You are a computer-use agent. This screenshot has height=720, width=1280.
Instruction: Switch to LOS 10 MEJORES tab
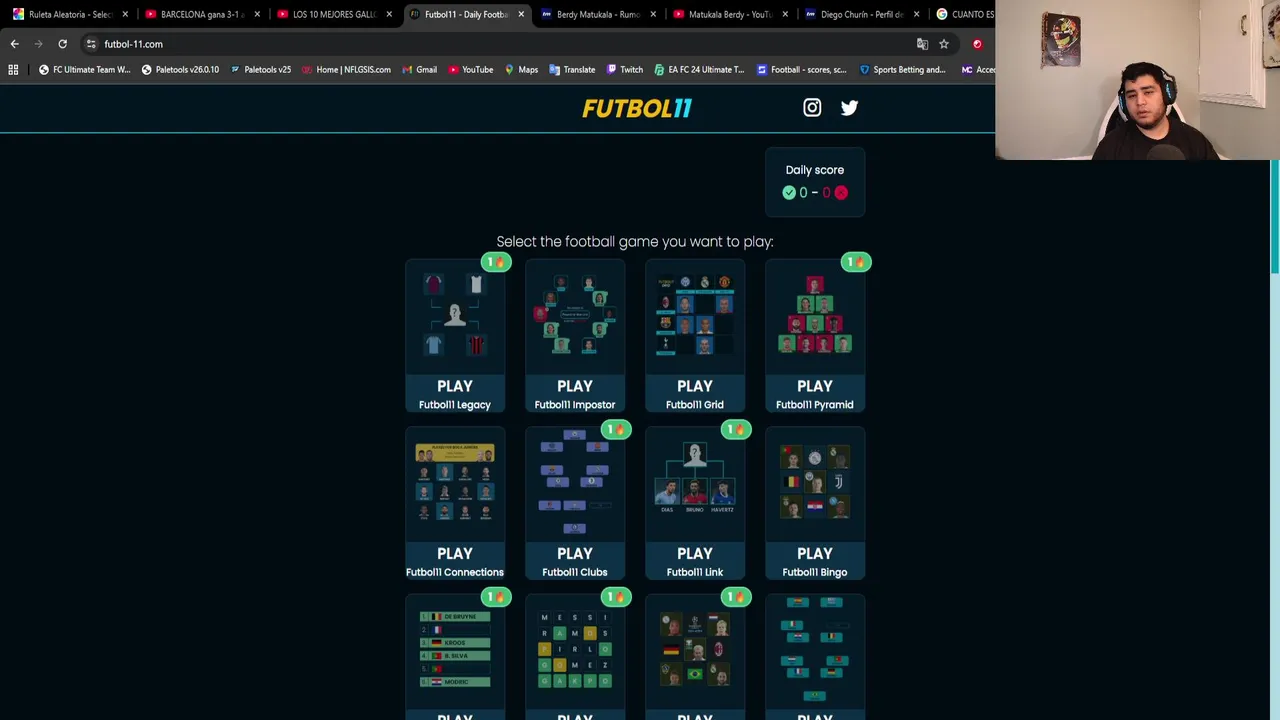(334, 14)
